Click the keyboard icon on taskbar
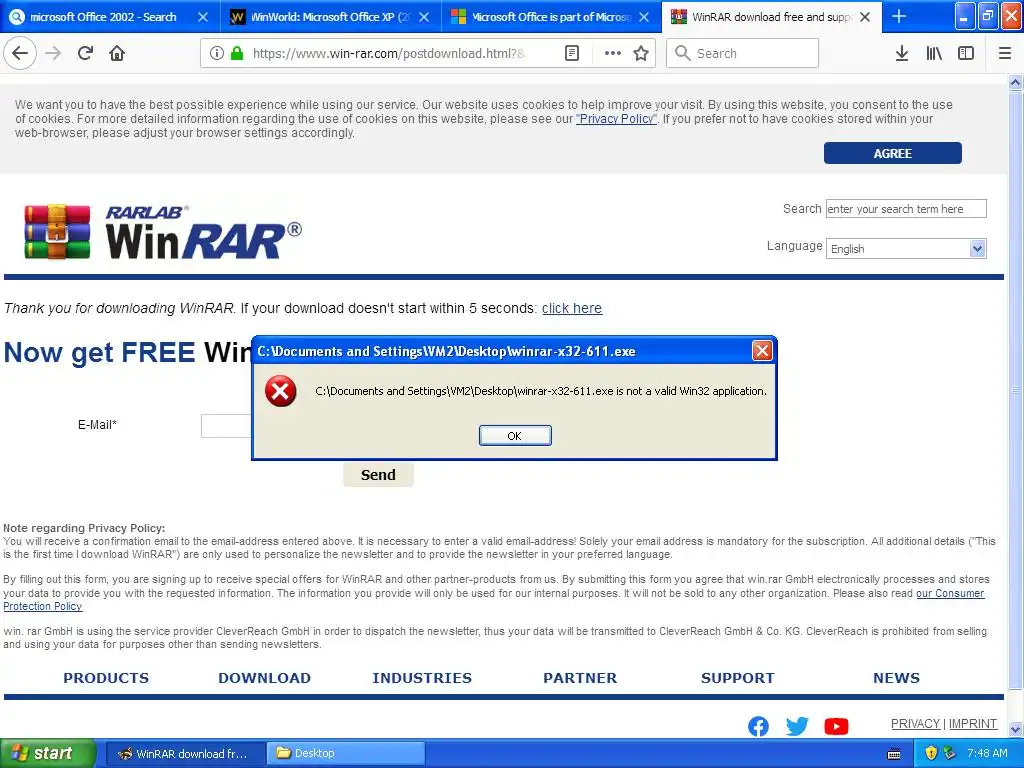Screen dimensions: 1024x768 pyautogui.click(x=894, y=754)
